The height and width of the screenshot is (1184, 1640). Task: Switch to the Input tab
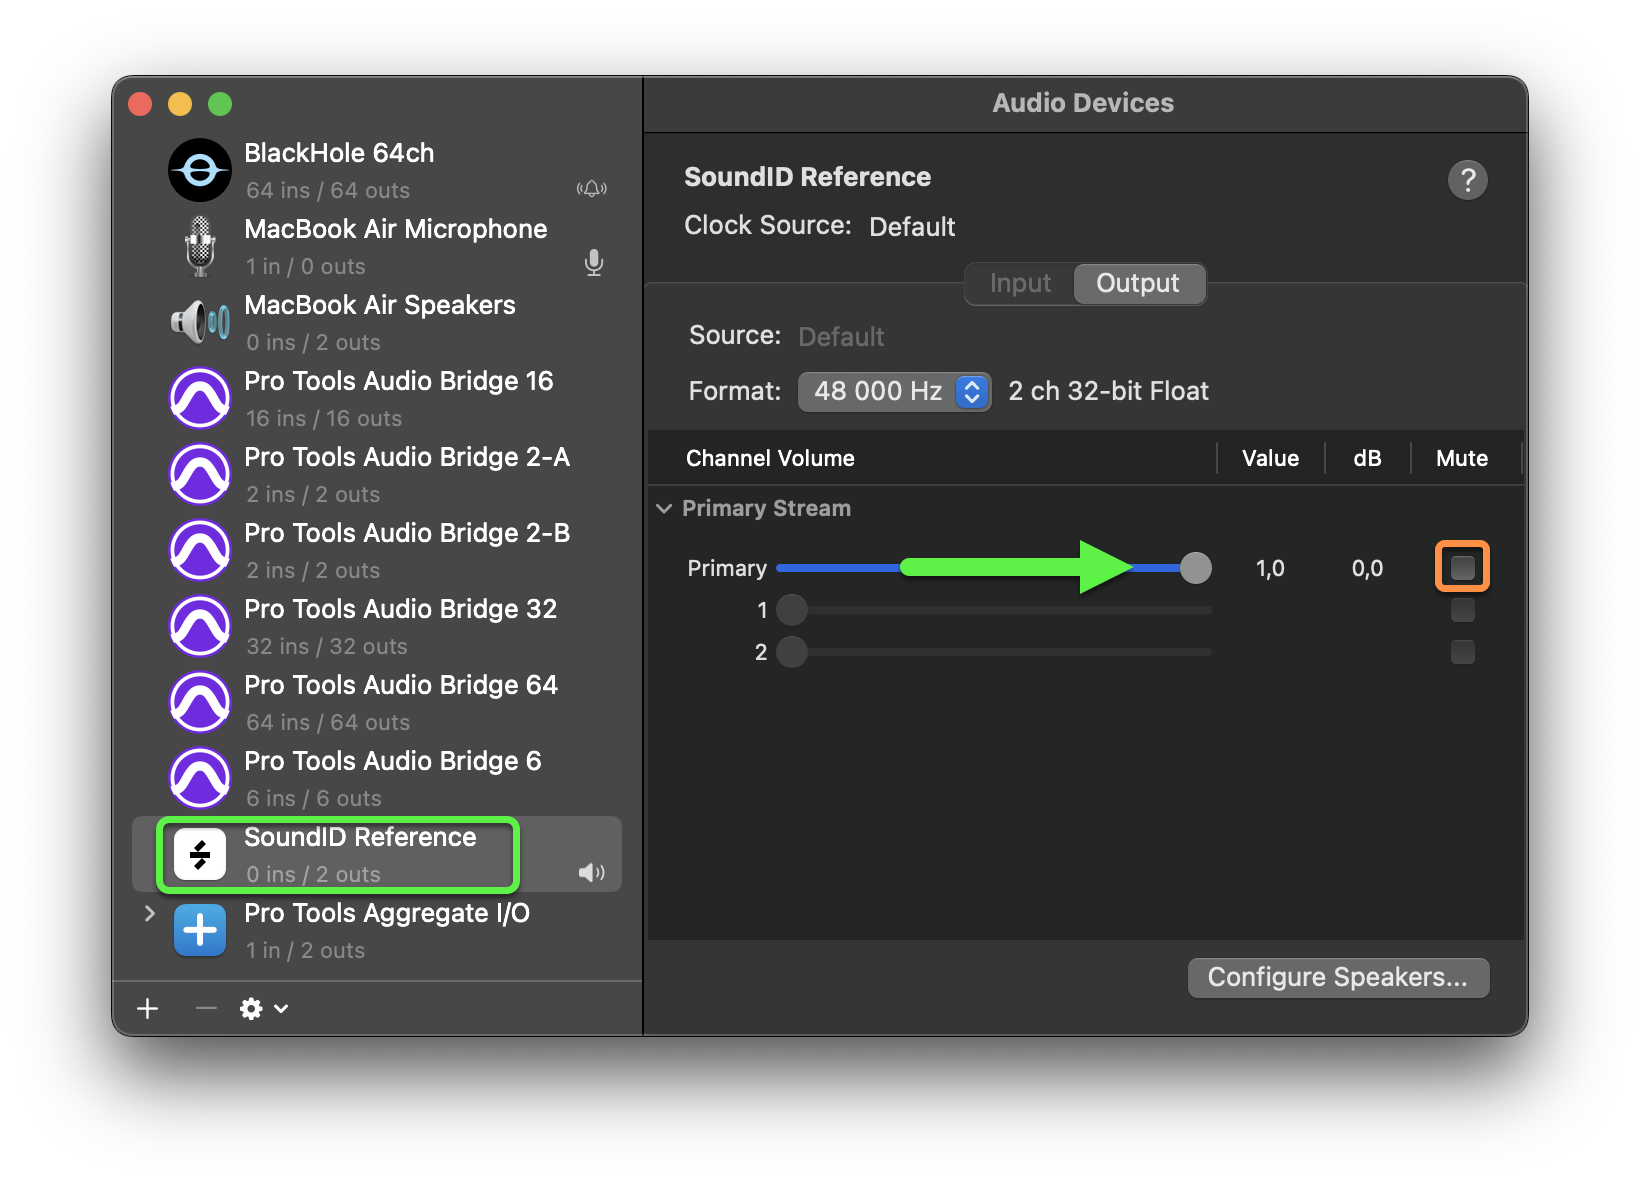tap(1020, 284)
